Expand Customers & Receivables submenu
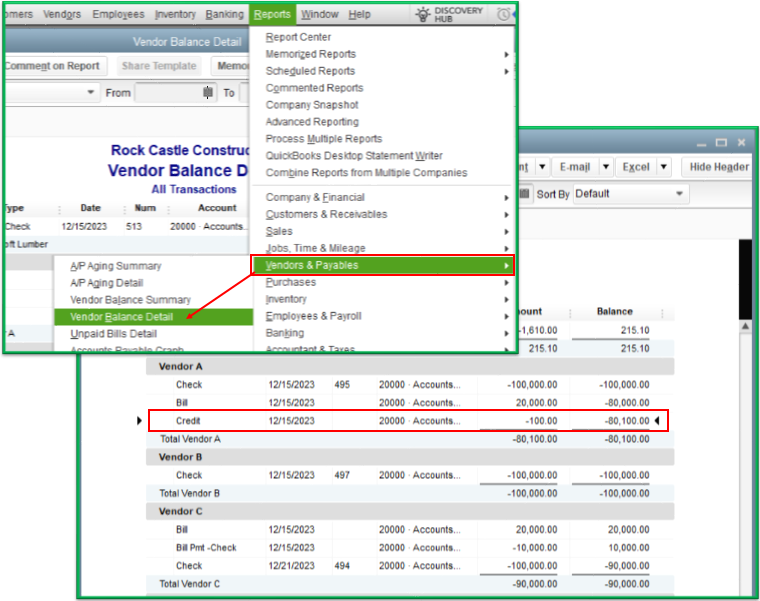This screenshot has width=760, height=601. point(383,214)
